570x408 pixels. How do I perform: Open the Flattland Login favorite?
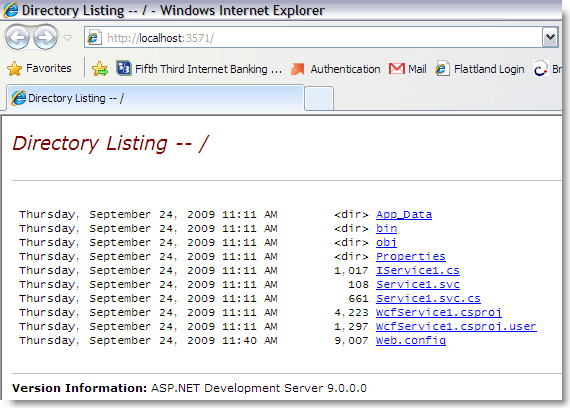point(480,69)
